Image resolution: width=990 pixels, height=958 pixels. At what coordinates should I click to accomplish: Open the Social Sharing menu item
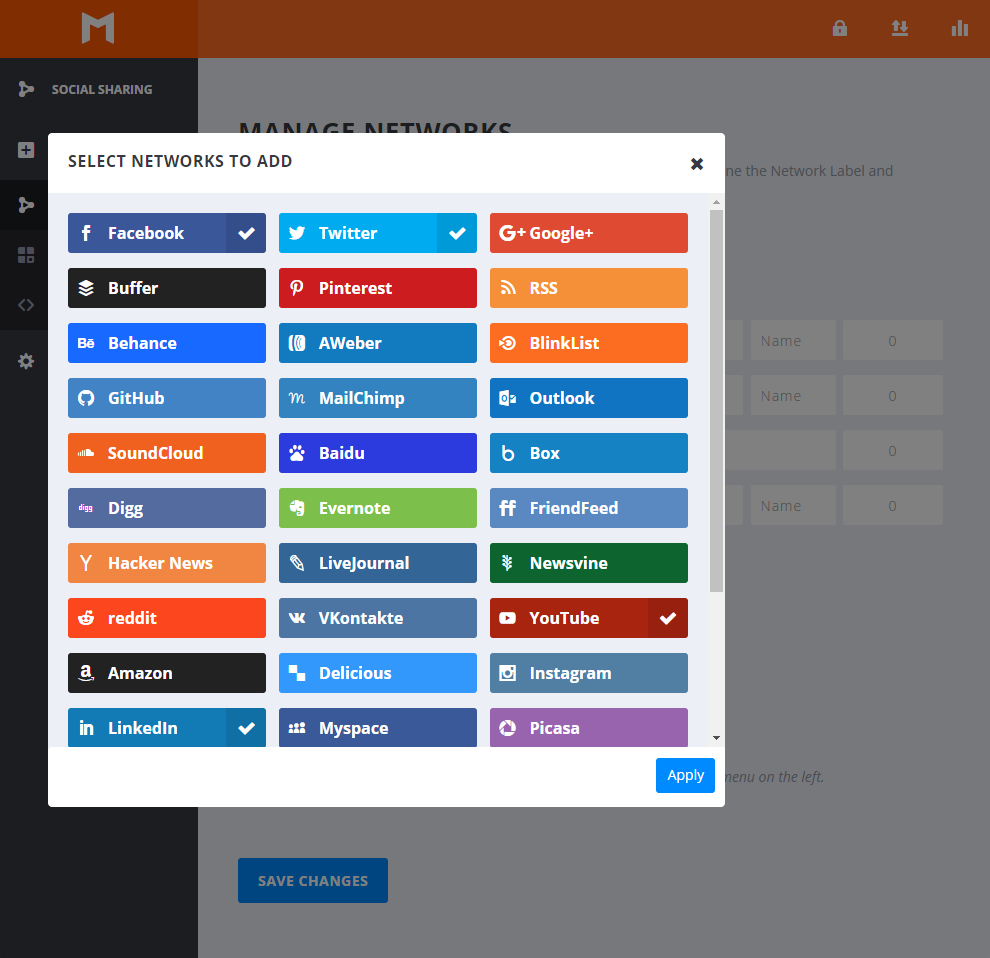[x=101, y=89]
